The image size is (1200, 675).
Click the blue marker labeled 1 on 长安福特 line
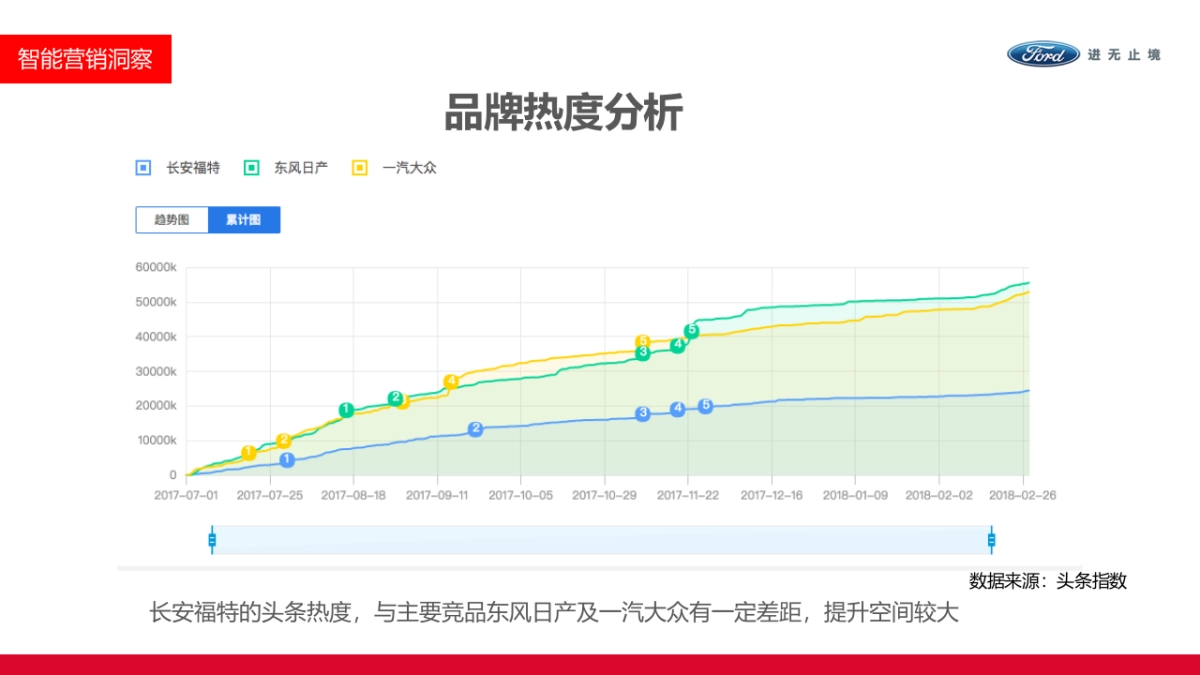tap(287, 460)
